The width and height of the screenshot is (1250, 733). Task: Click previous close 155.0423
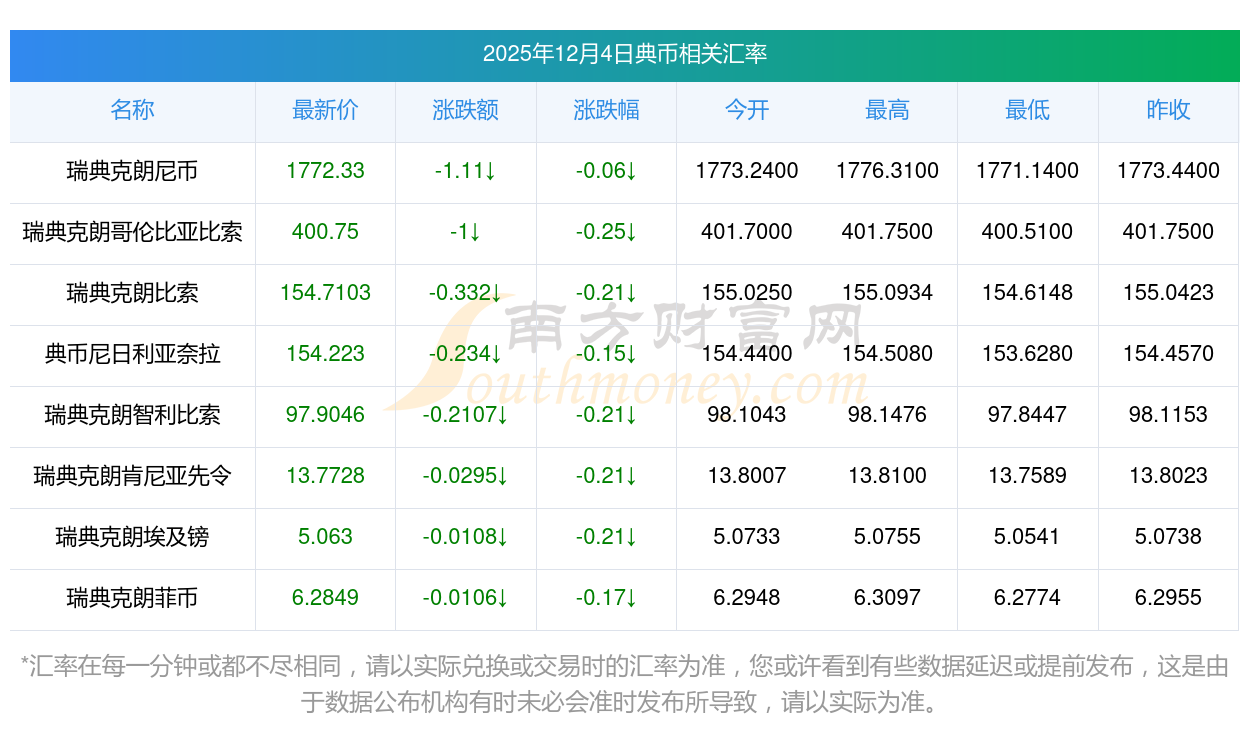1168,293
